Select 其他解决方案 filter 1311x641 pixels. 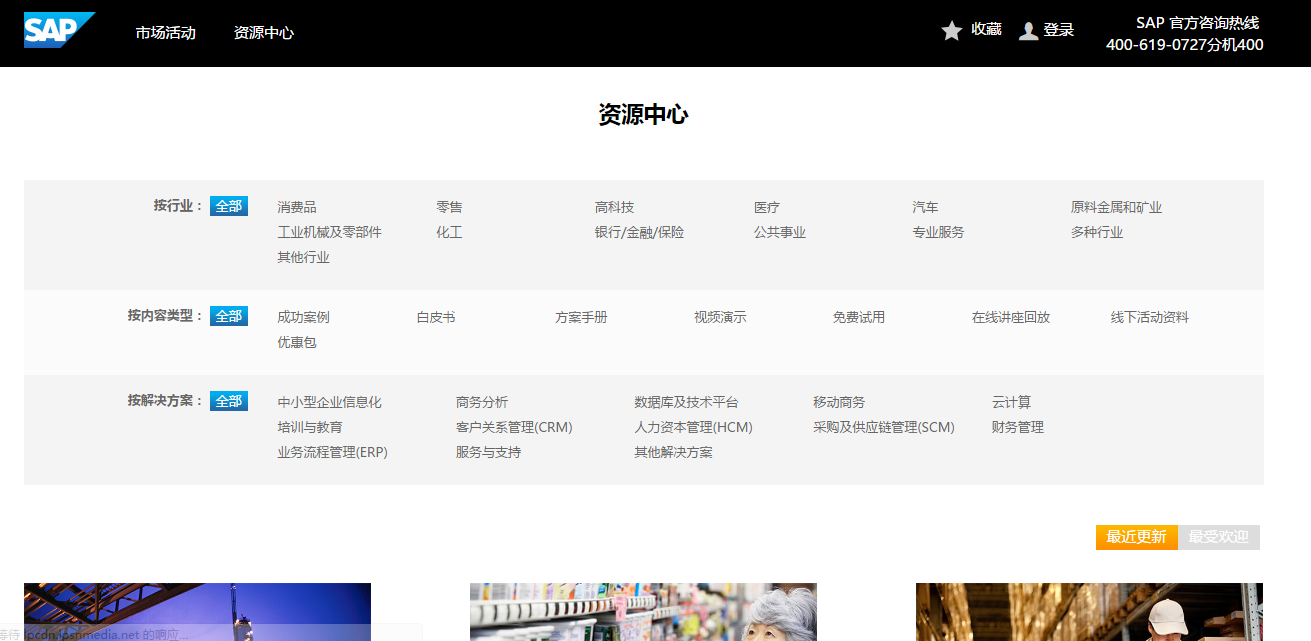[673, 453]
